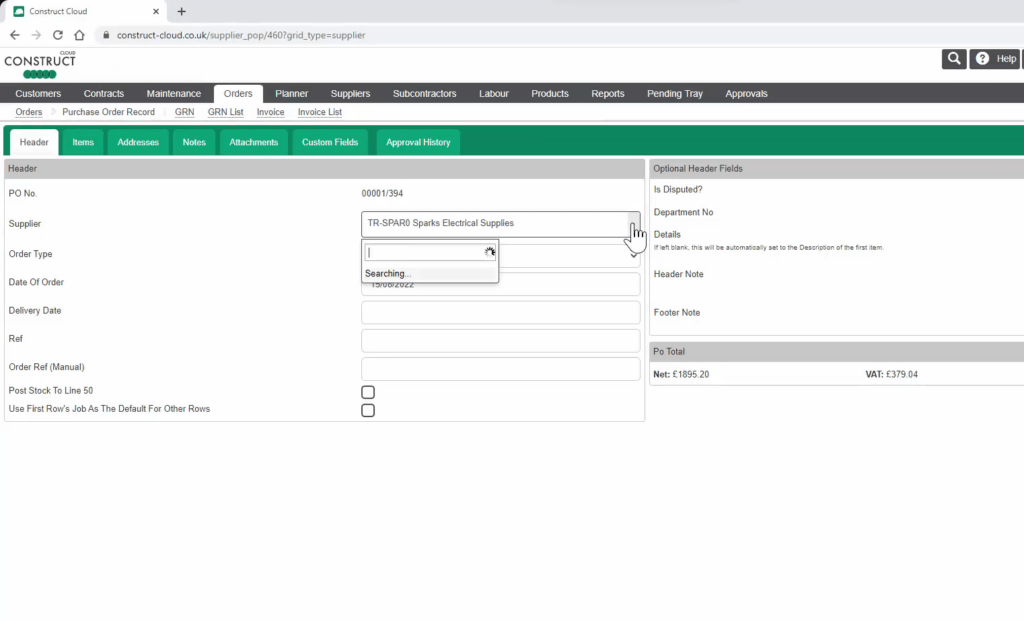Click the VAT total £379.04
The width and height of the screenshot is (1024, 621).
891,374
